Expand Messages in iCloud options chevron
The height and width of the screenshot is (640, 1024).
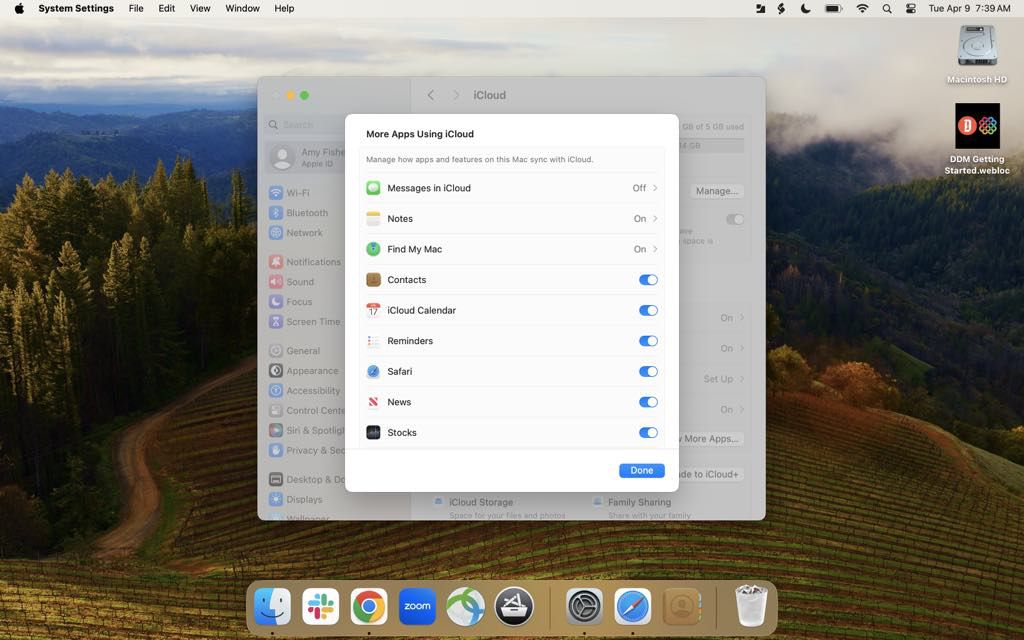click(x=655, y=188)
